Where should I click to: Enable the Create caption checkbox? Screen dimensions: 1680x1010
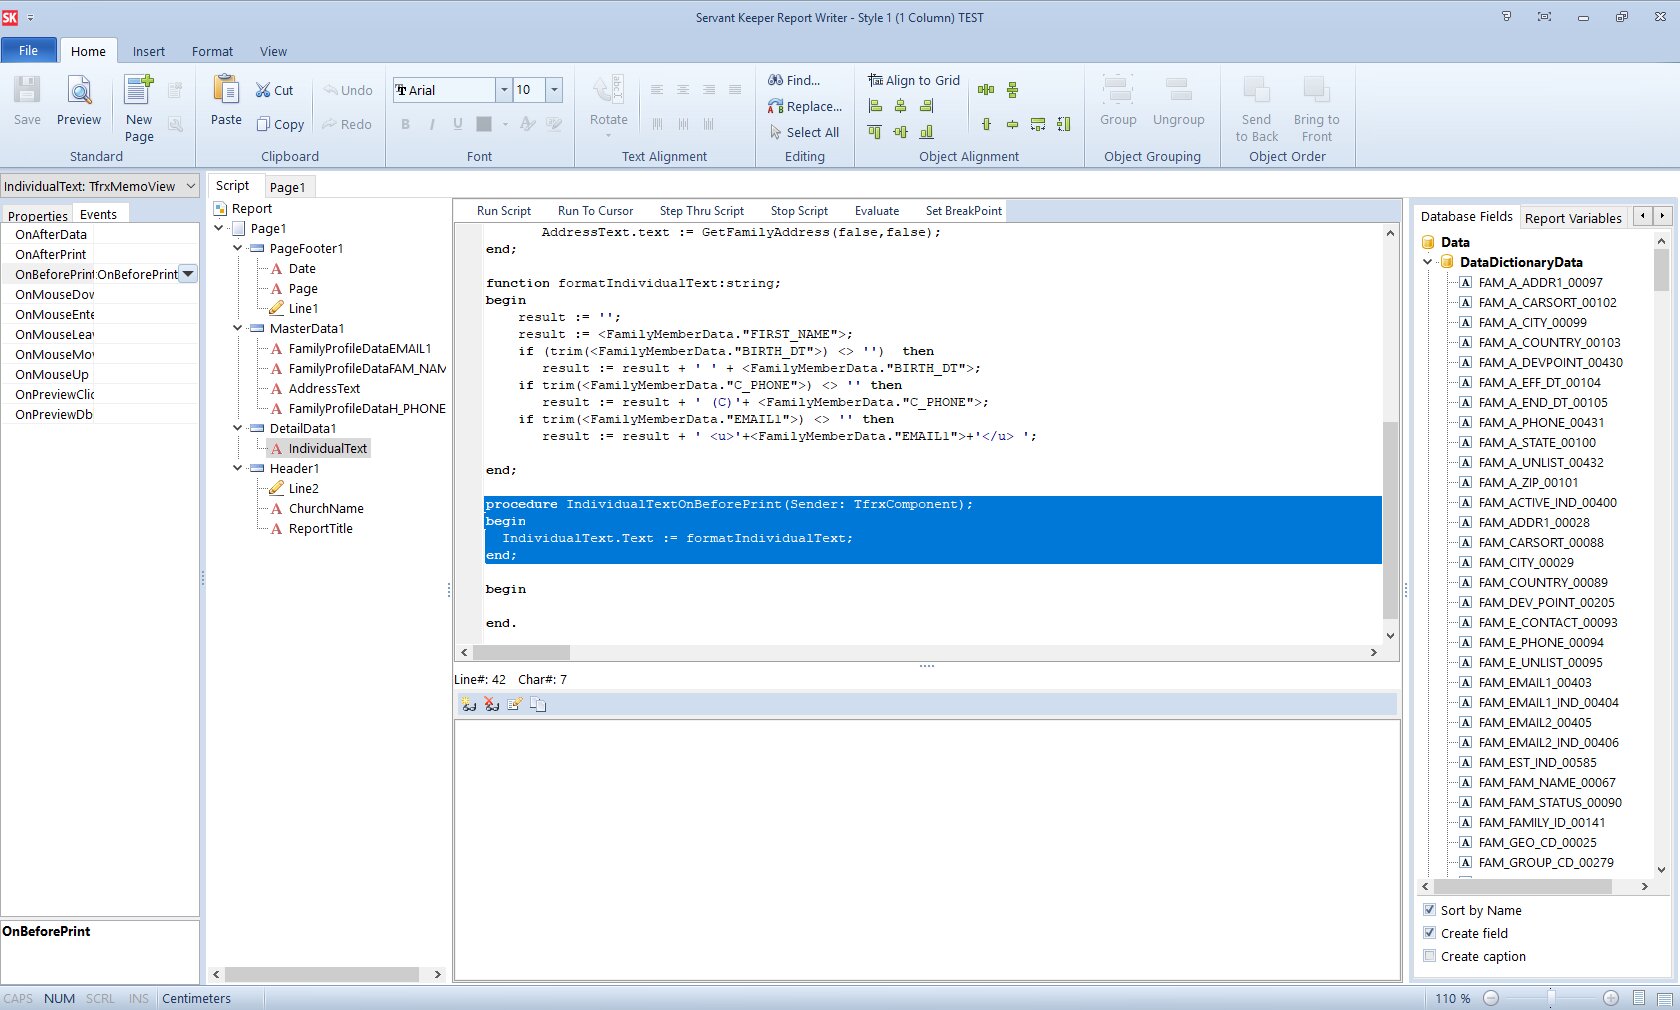click(1430, 956)
